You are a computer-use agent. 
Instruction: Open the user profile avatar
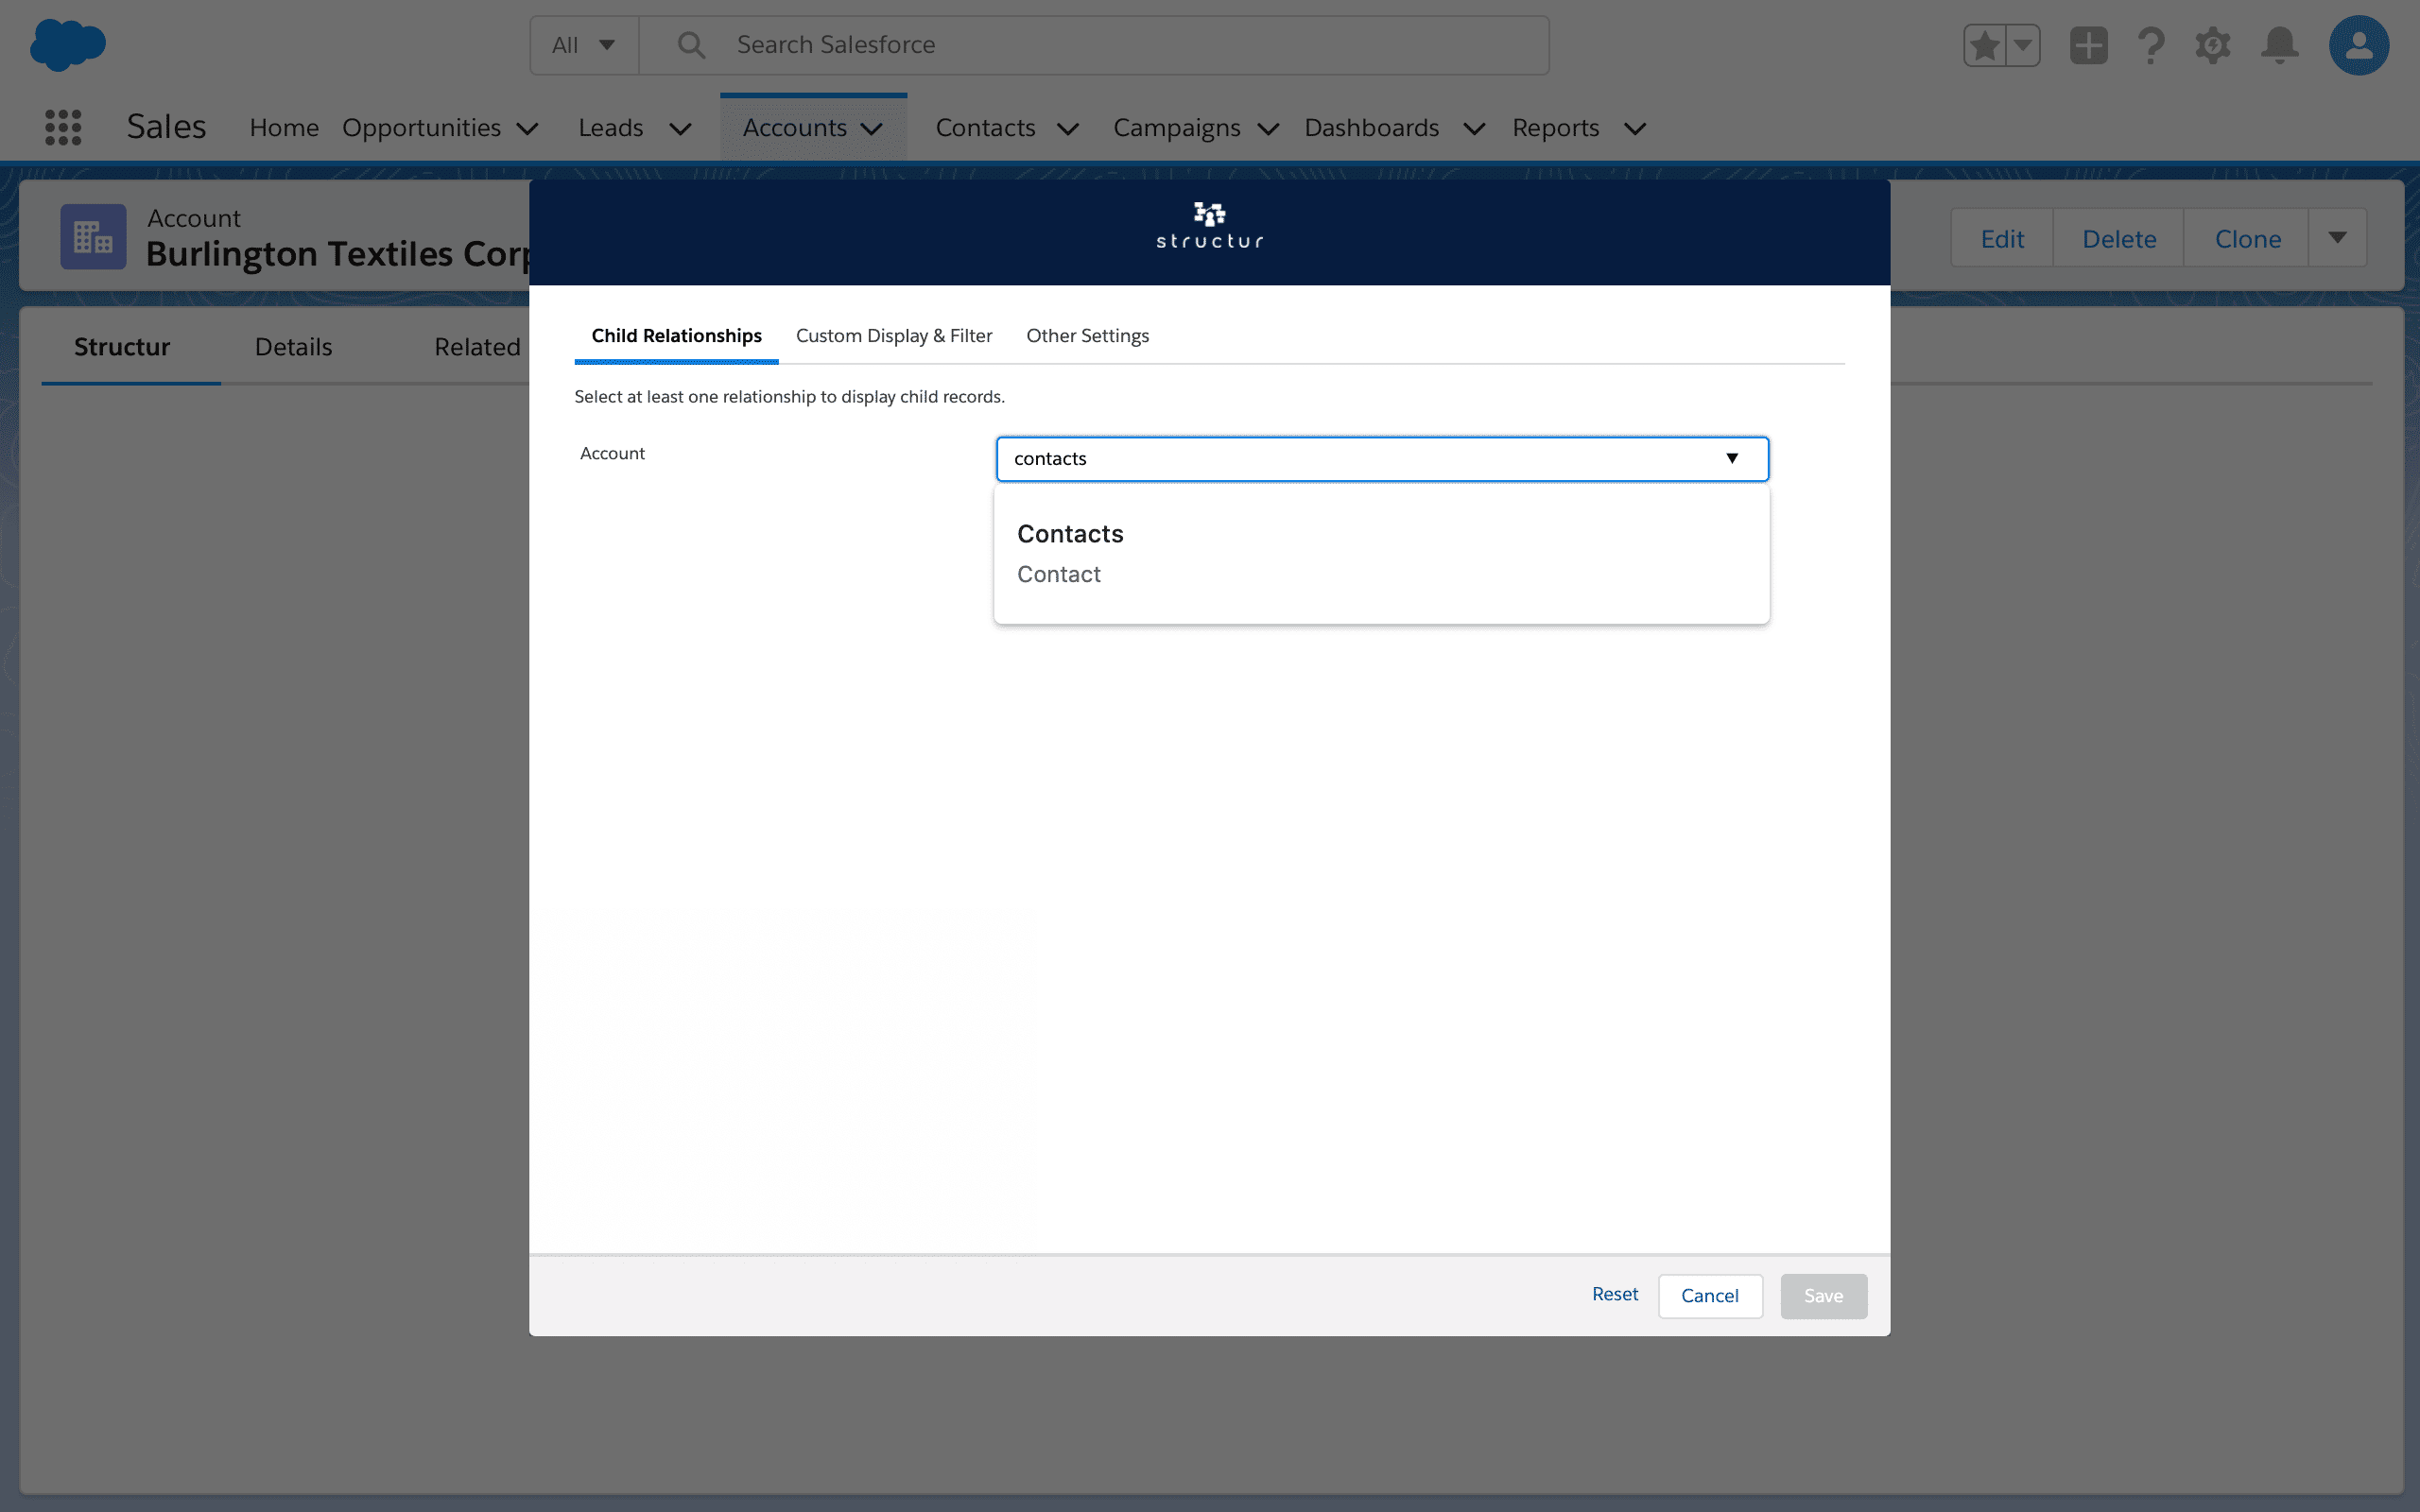(x=2358, y=45)
